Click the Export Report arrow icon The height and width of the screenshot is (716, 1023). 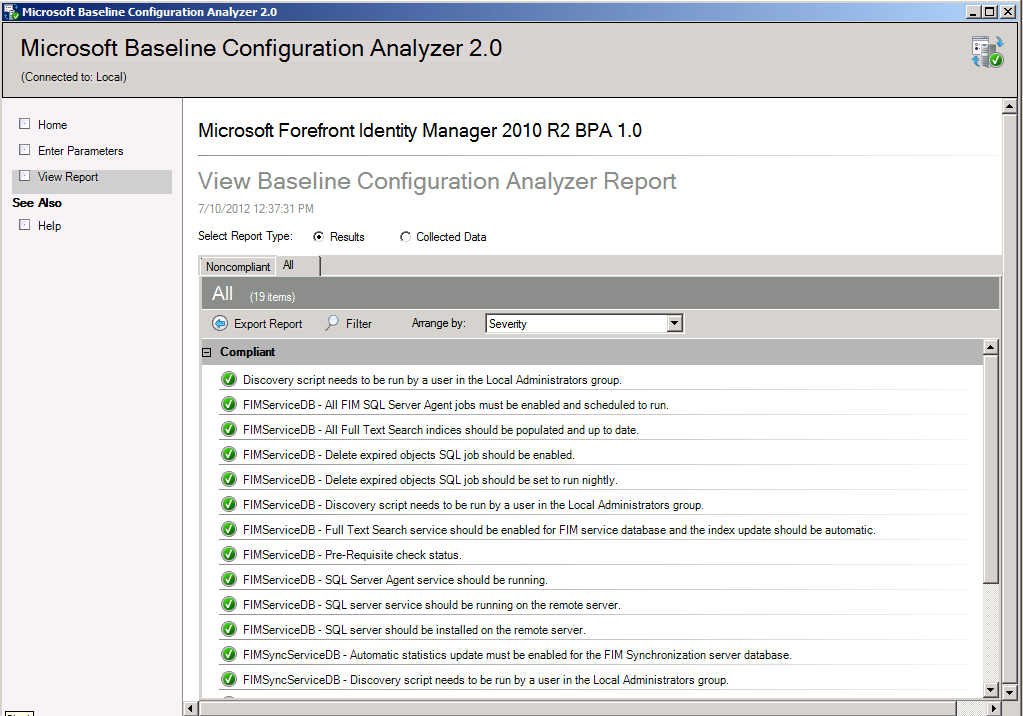(220, 324)
